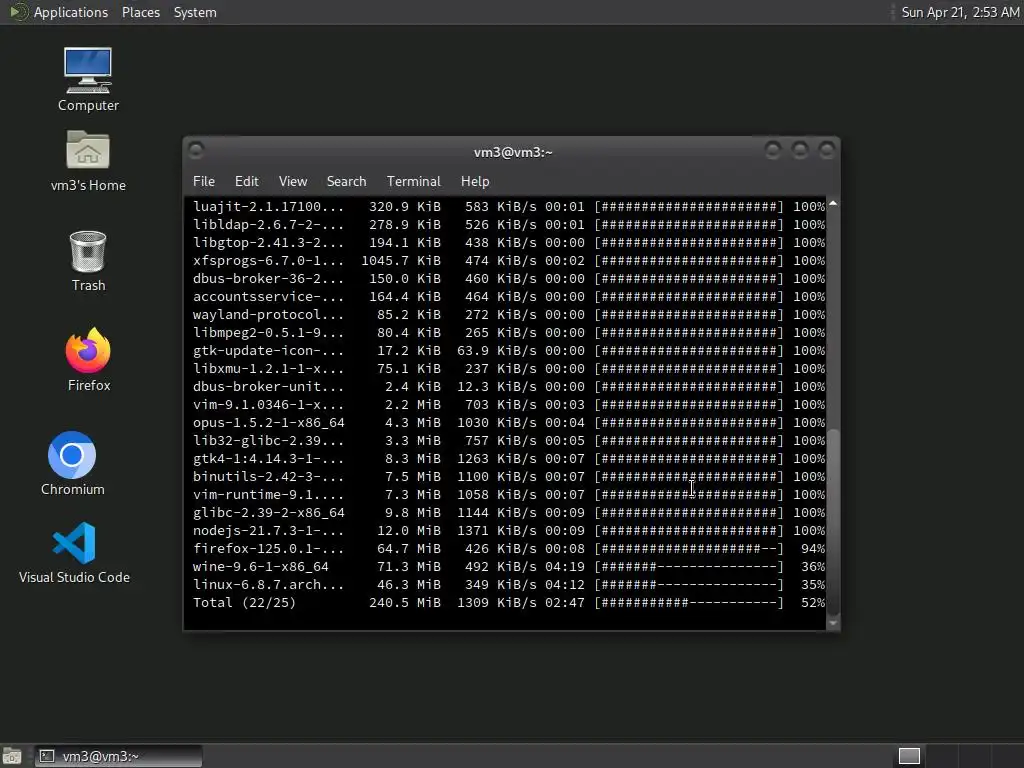Click the clock showing Sun Apr 21

pyautogui.click(x=960, y=12)
